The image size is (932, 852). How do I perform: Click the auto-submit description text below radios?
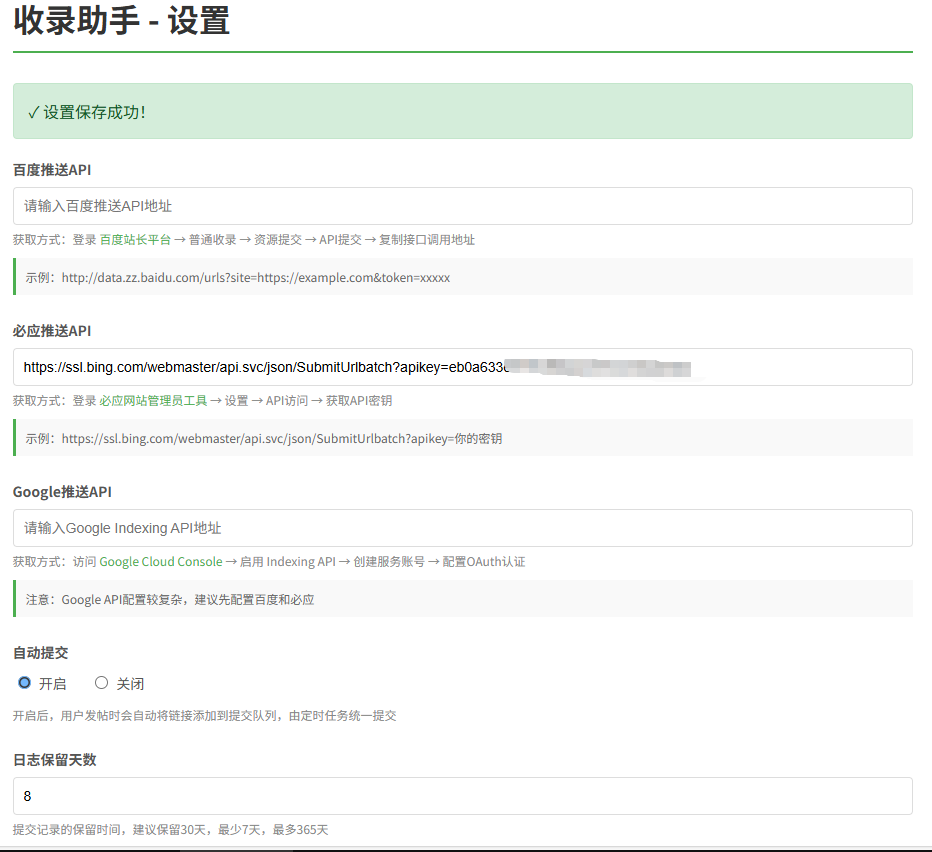[204, 716]
